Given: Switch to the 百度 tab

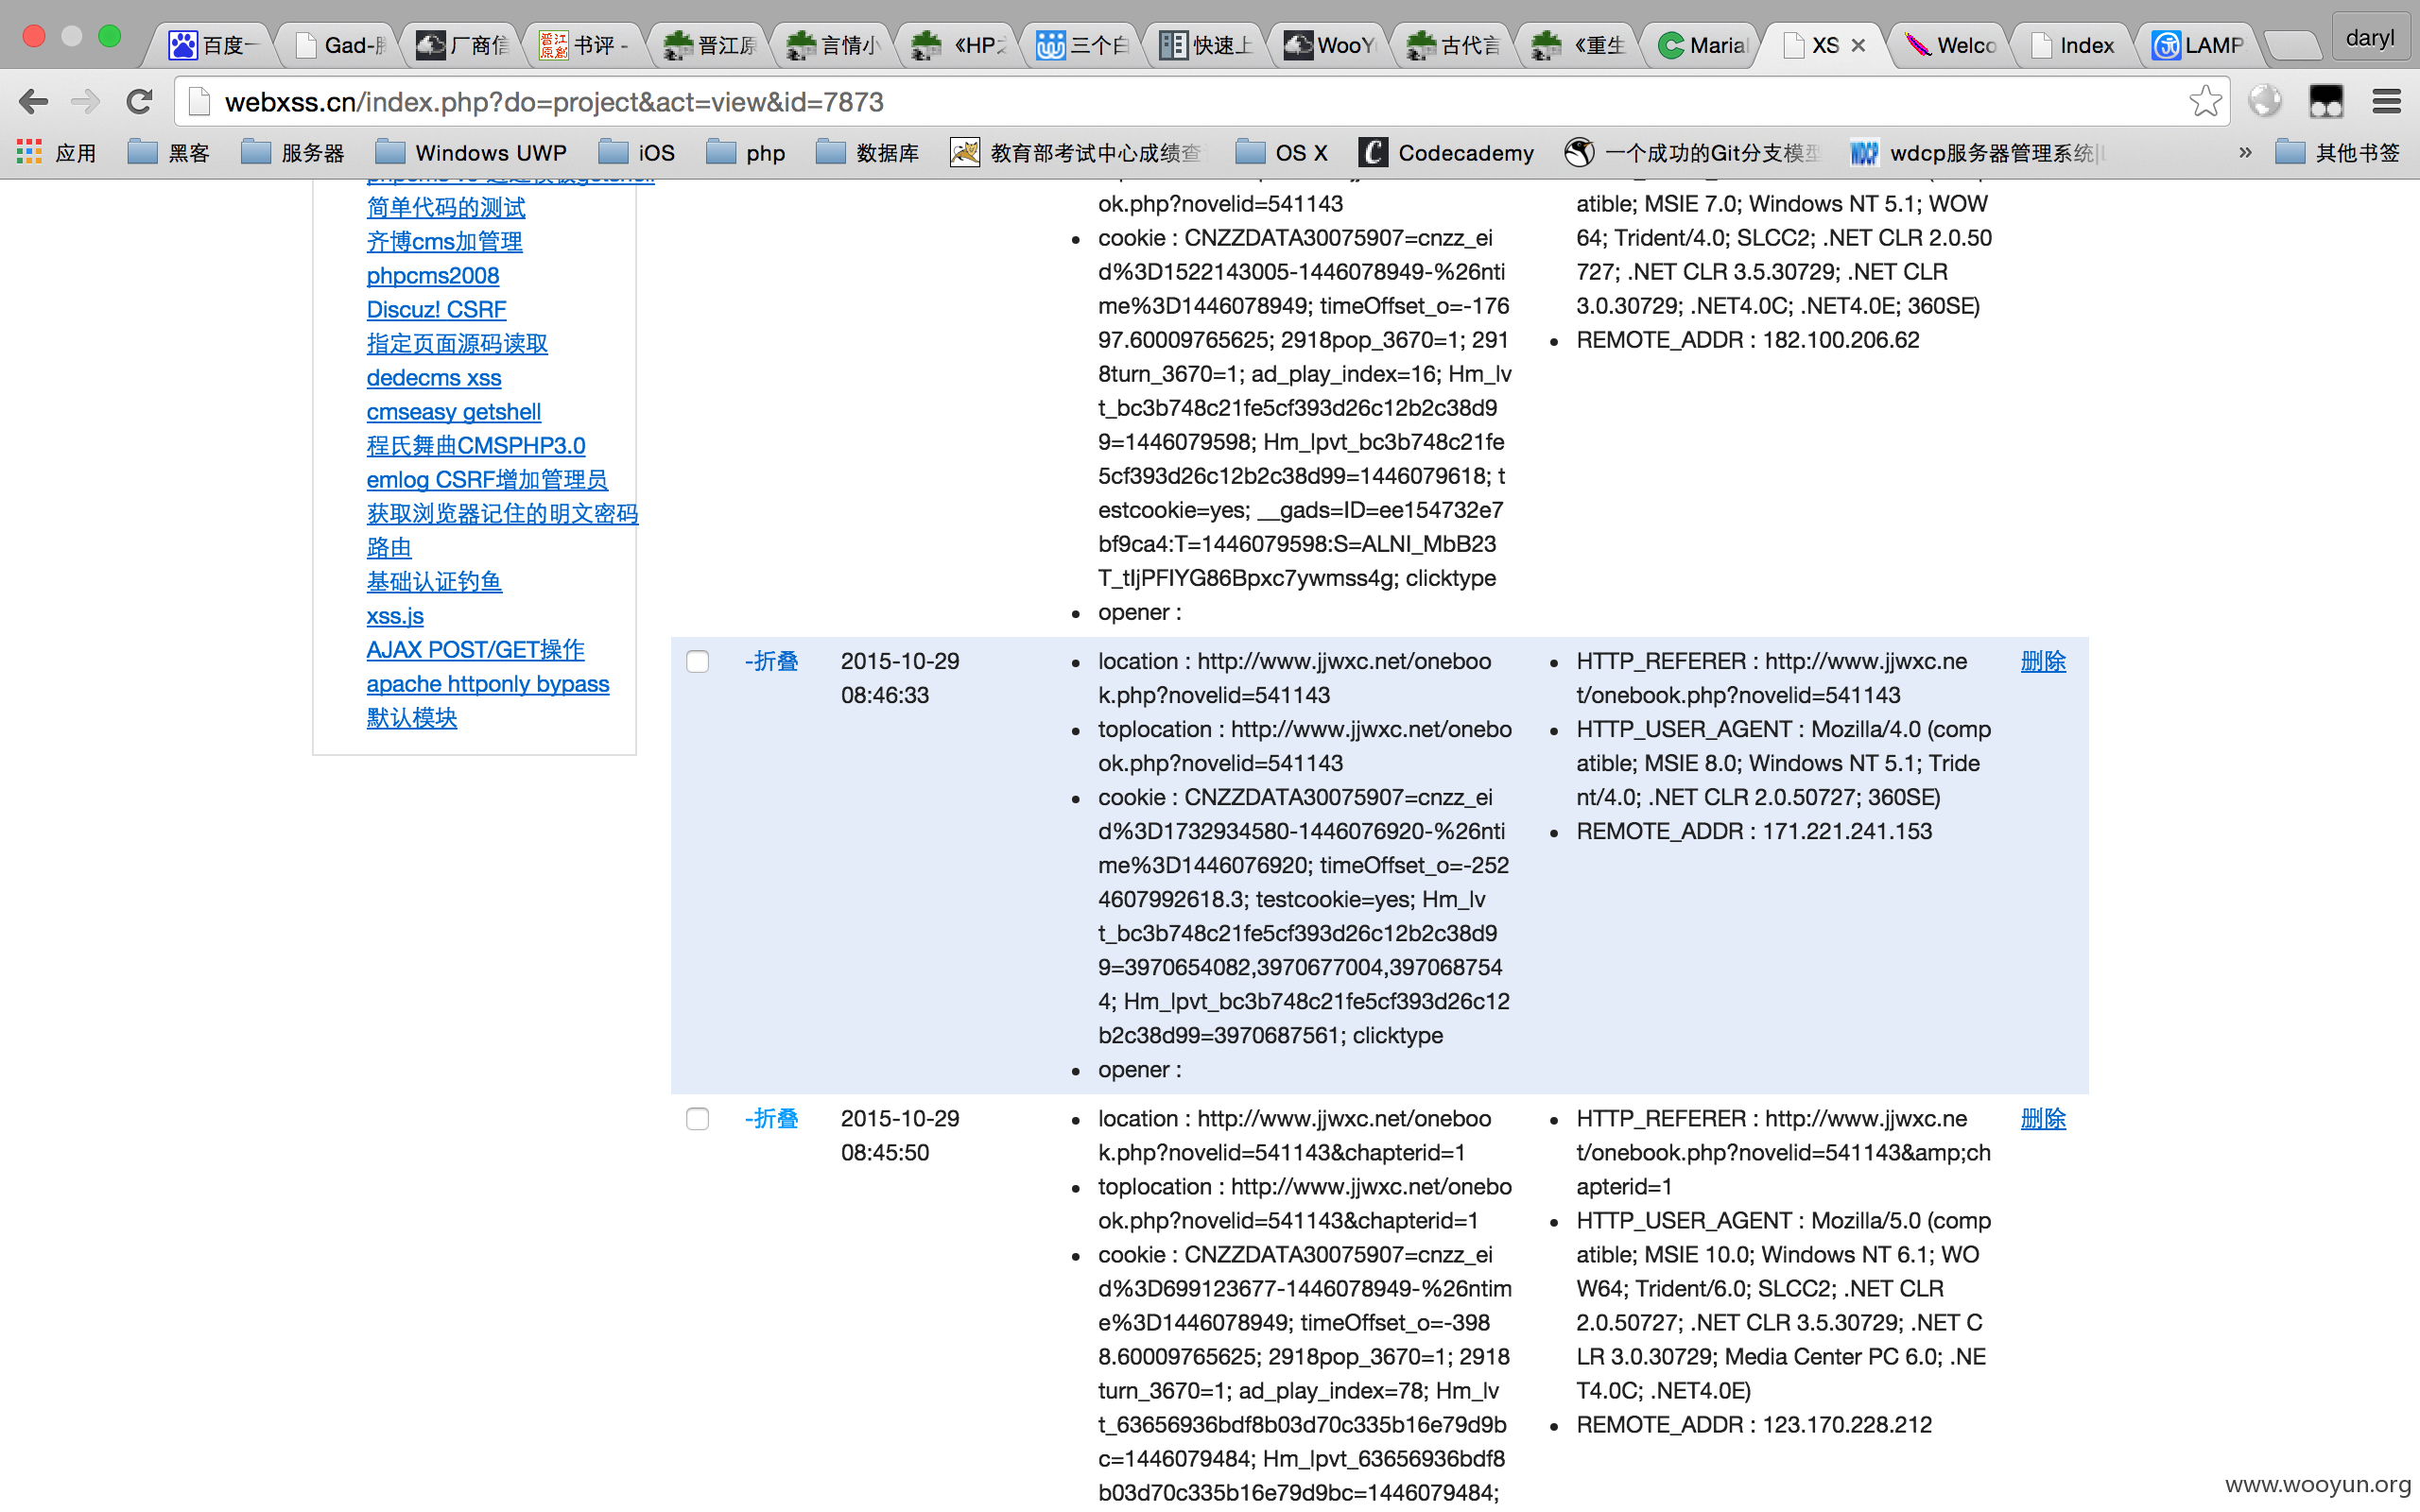Looking at the screenshot, I should pos(213,45).
